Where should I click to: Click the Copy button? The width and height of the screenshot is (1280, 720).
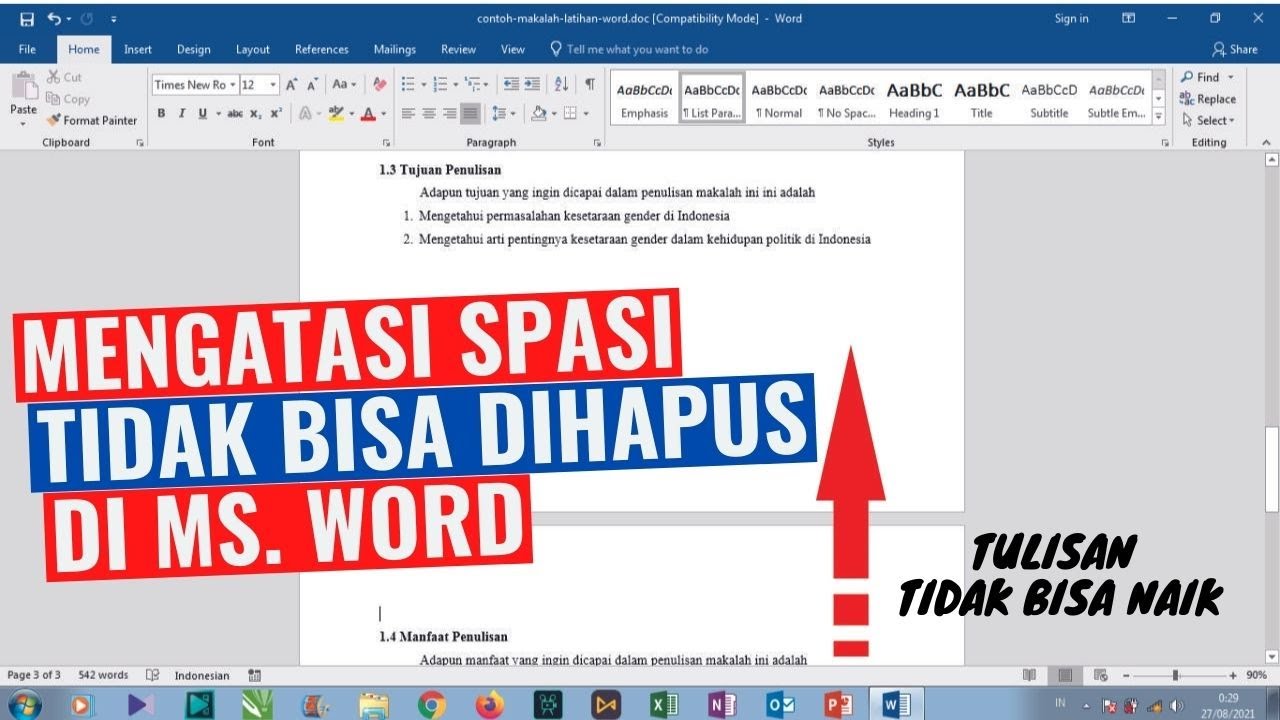coord(67,99)
